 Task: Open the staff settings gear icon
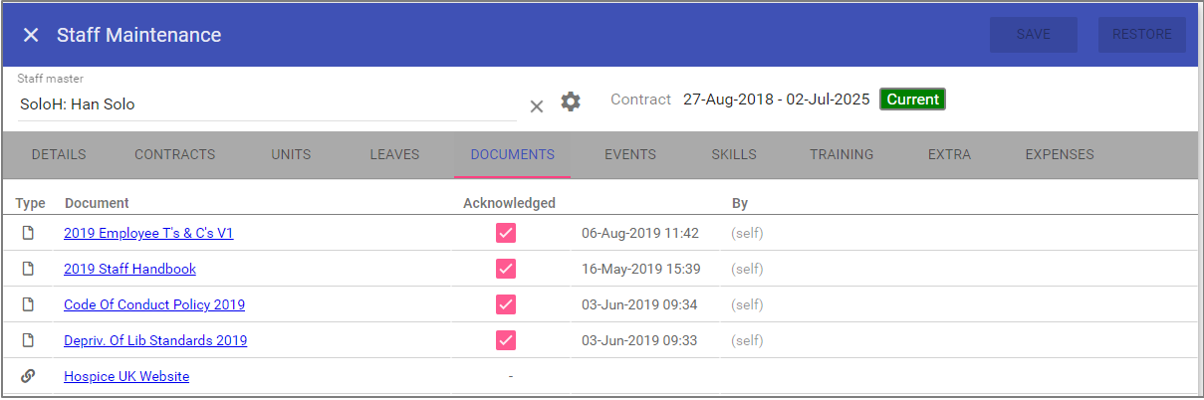point(570,101)
